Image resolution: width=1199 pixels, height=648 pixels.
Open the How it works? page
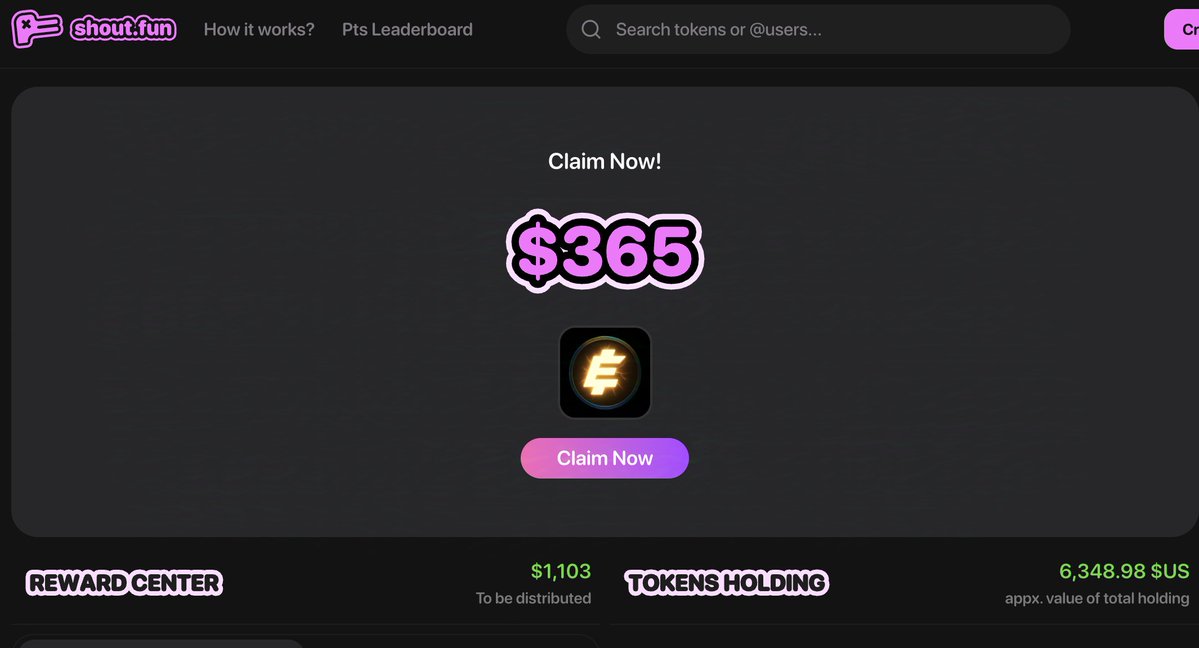tap(258, 29)
